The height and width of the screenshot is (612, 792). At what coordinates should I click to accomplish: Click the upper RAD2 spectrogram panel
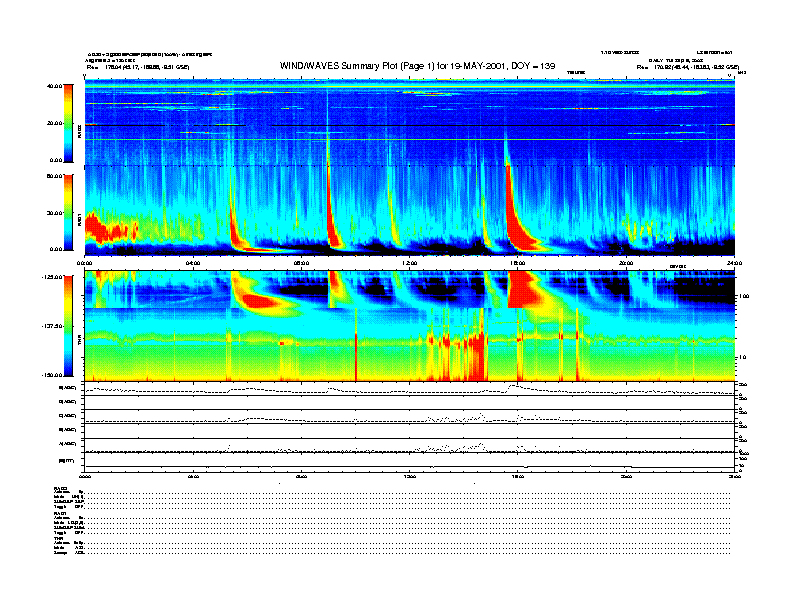click(410, 122)
